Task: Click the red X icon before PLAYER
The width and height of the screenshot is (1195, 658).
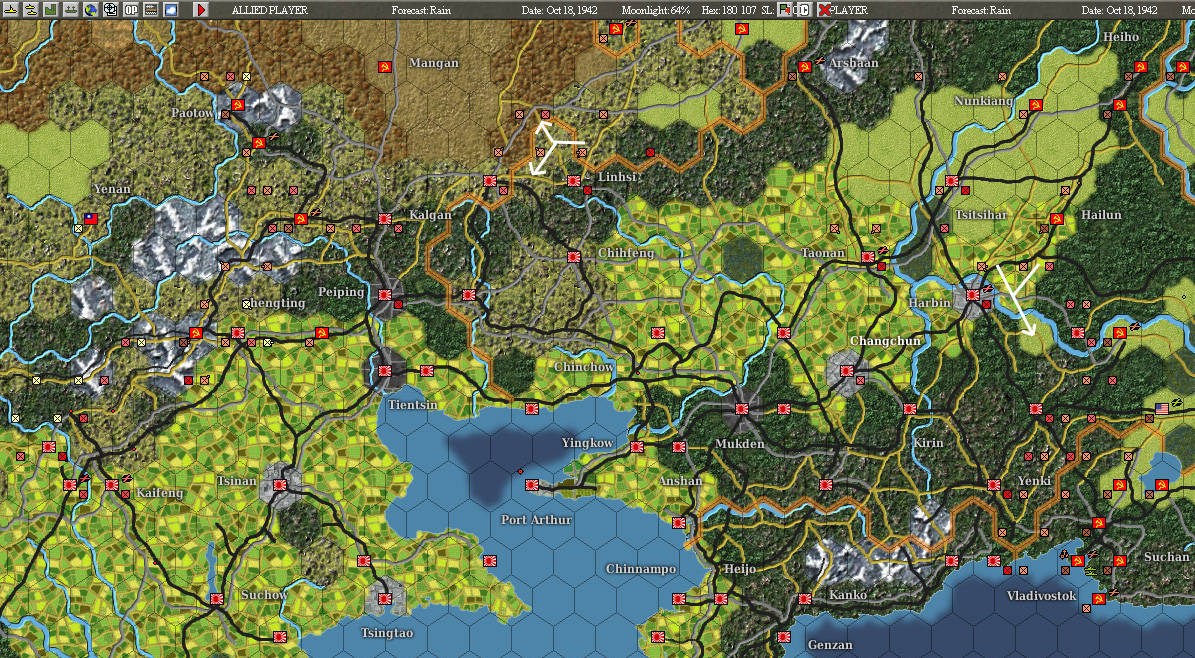Action: [823, 11]
